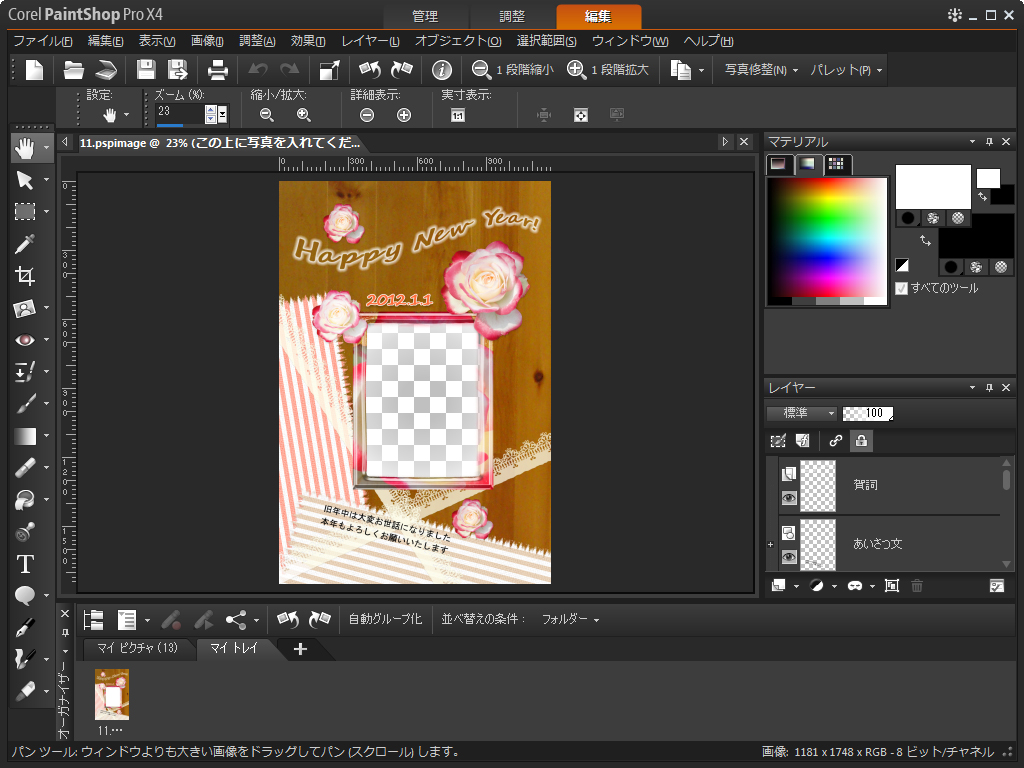
Task: Select the Gradient/Flood Fill tool
Action: click(25, 435)
